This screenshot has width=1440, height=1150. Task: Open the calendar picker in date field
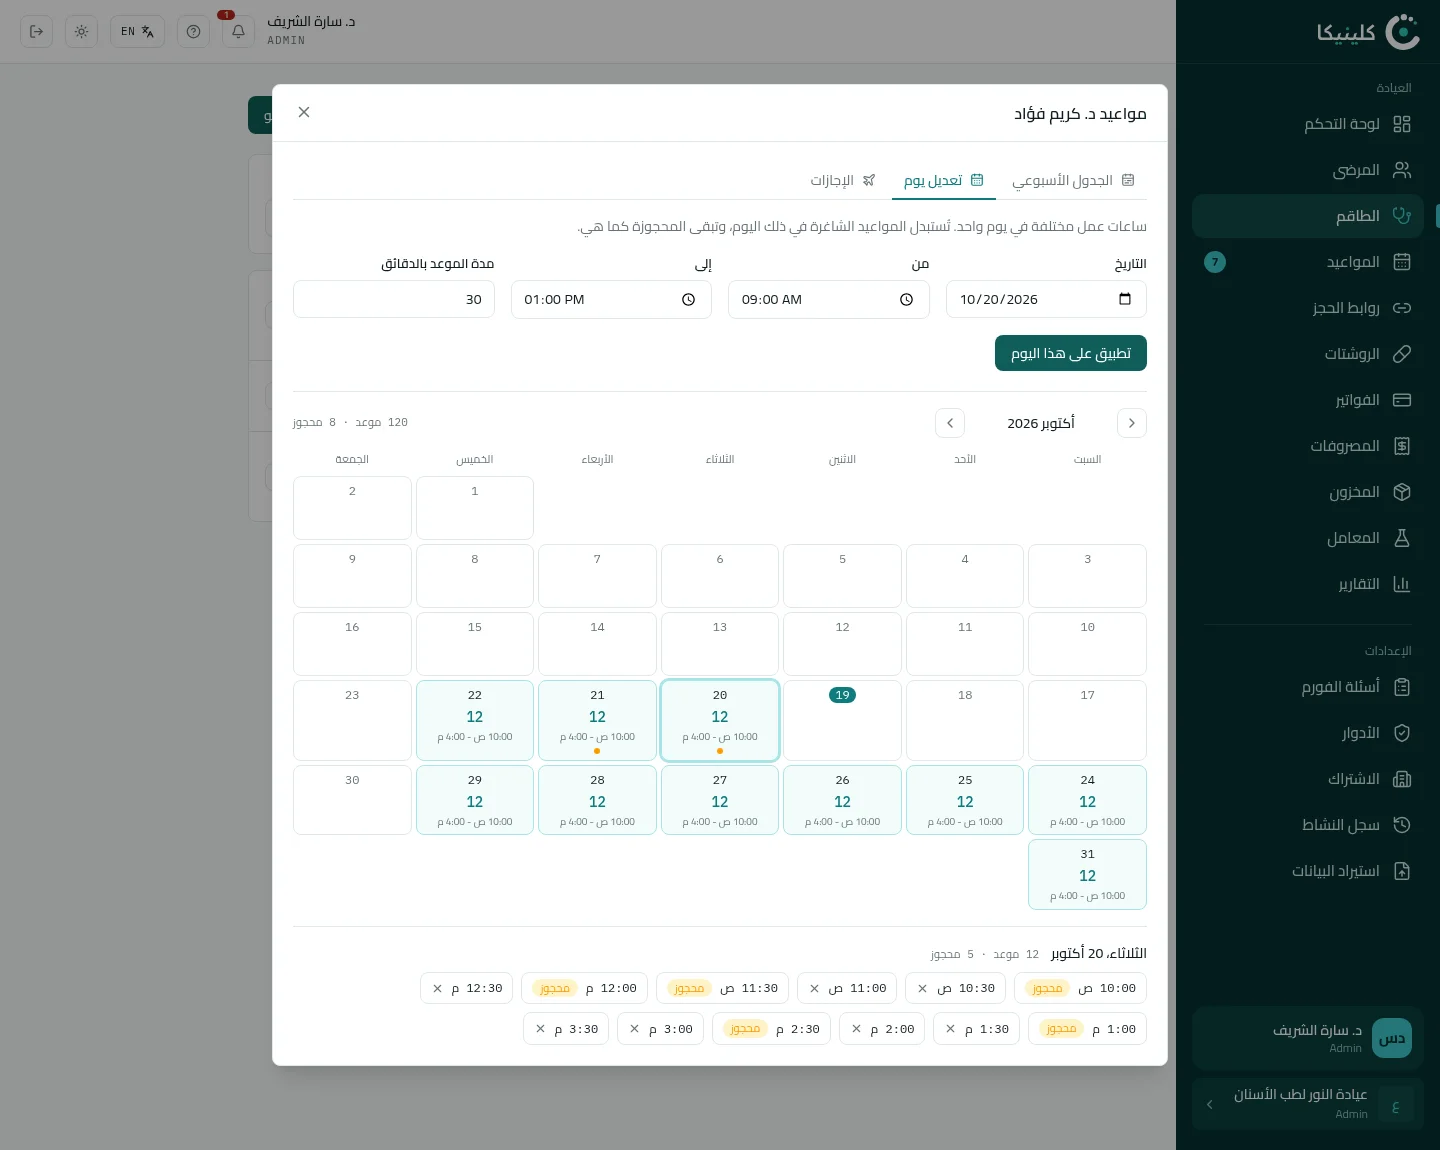[1125, 299]
